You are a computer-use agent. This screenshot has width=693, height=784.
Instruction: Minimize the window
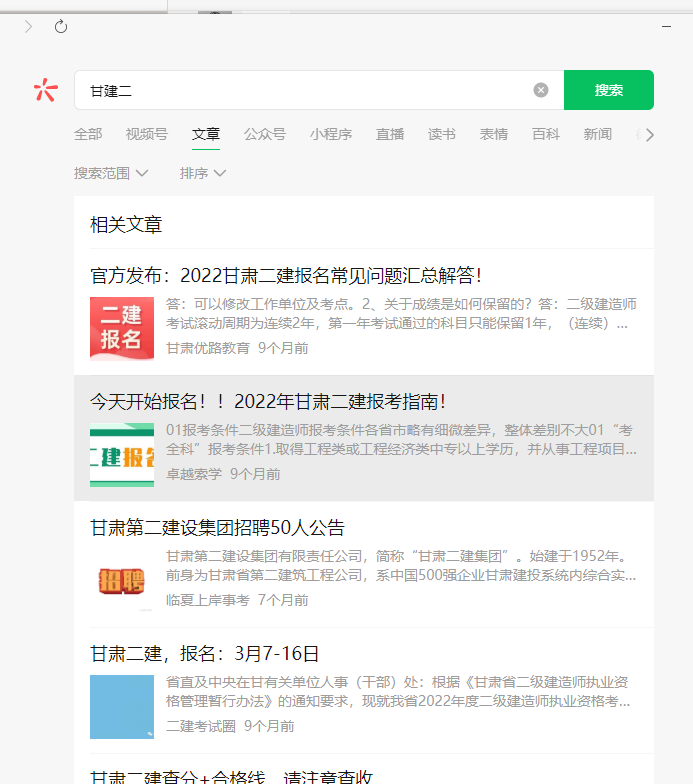pyautogui.click(x=666, y=26)
